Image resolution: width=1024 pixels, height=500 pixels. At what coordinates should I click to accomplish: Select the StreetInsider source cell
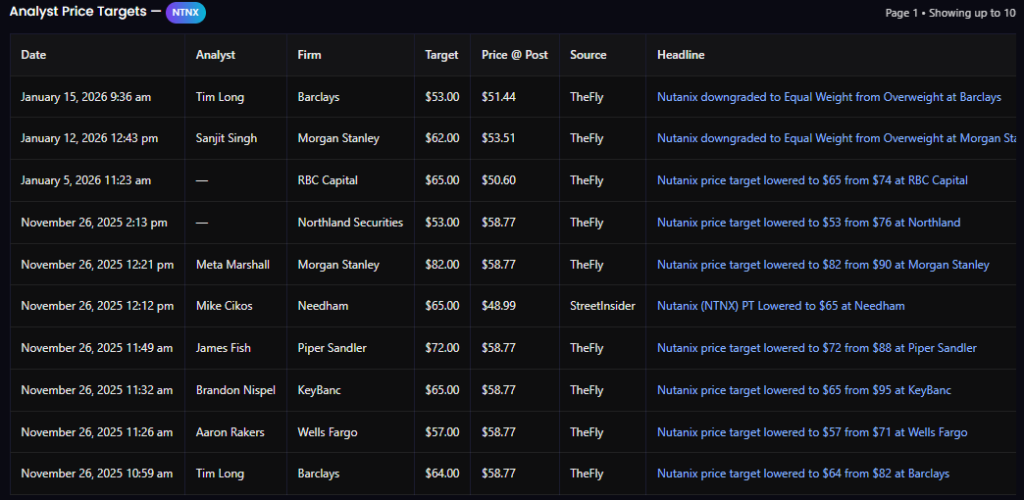(602, 306)
